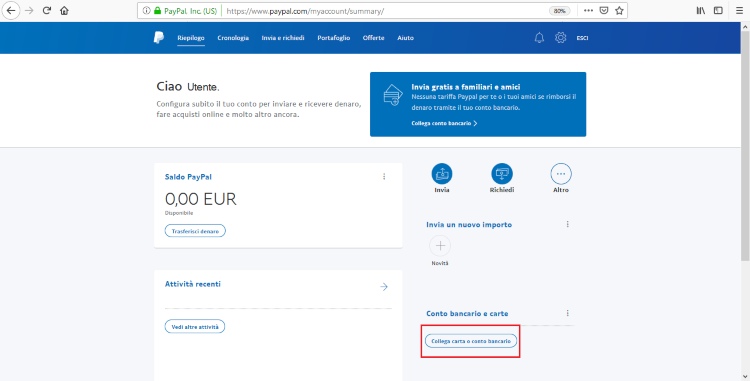Screen dimensions: 750x381
Task: Go to the browser home icon
Action: 64,11
